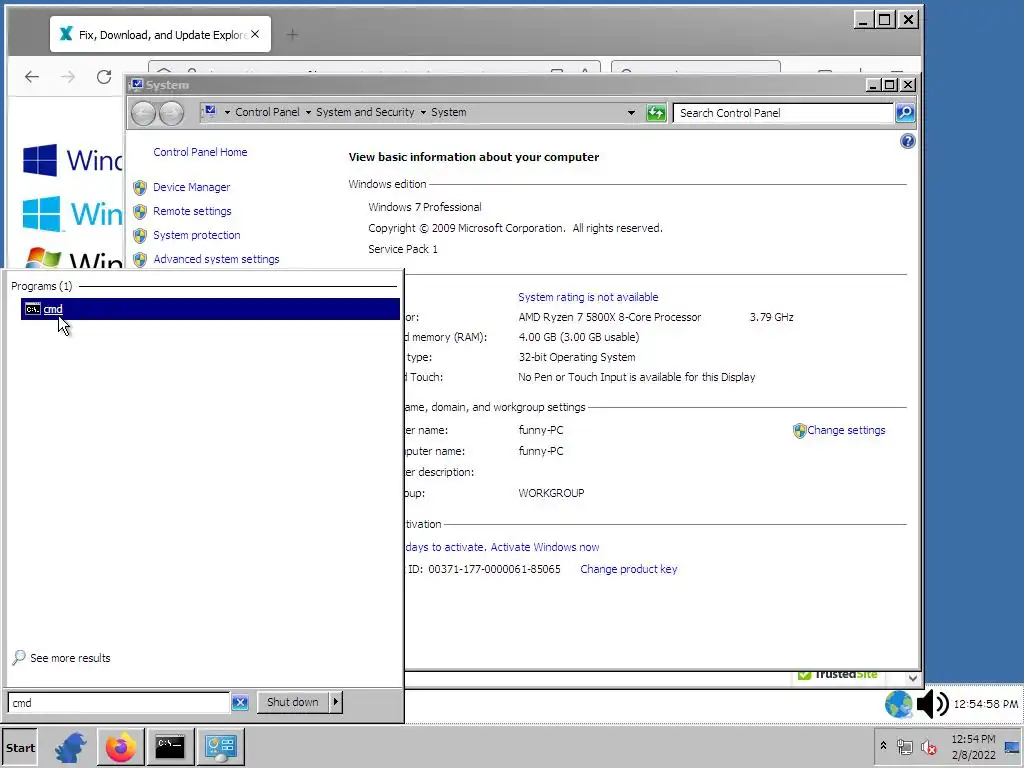Viewport: 1024px width, 768px height.
Task: Click the System and Security breadcrumb
Action: [365, 112]
